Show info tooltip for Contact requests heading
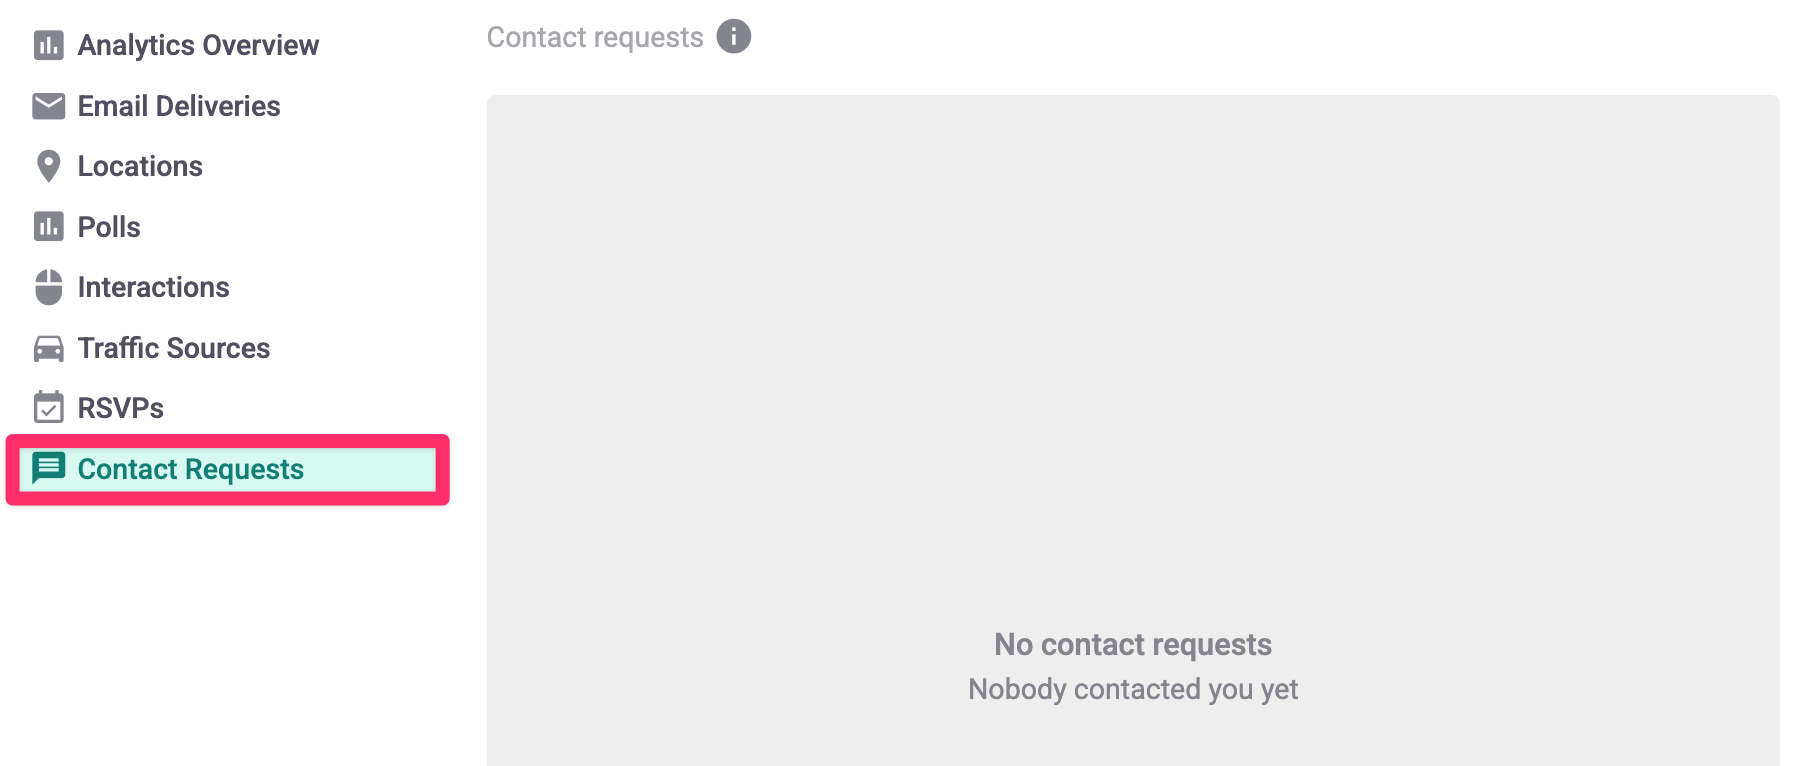The width and height of the screenshot is (1812, 766). [734, 37]
